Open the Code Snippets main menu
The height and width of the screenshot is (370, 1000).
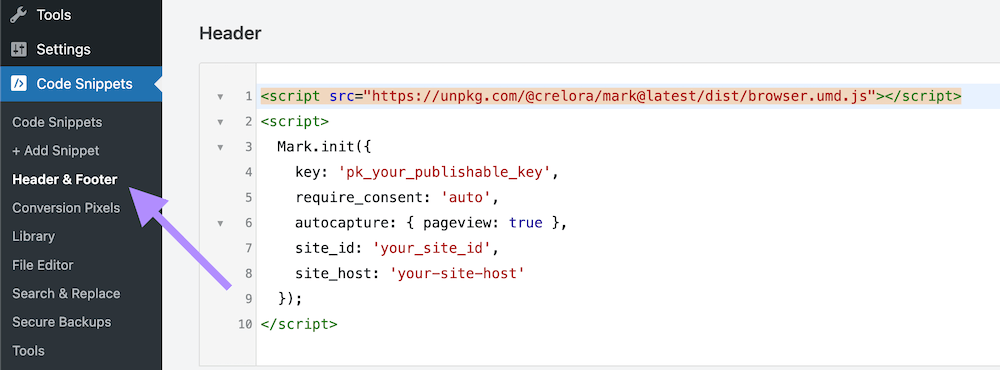click(x=81, y=84)
